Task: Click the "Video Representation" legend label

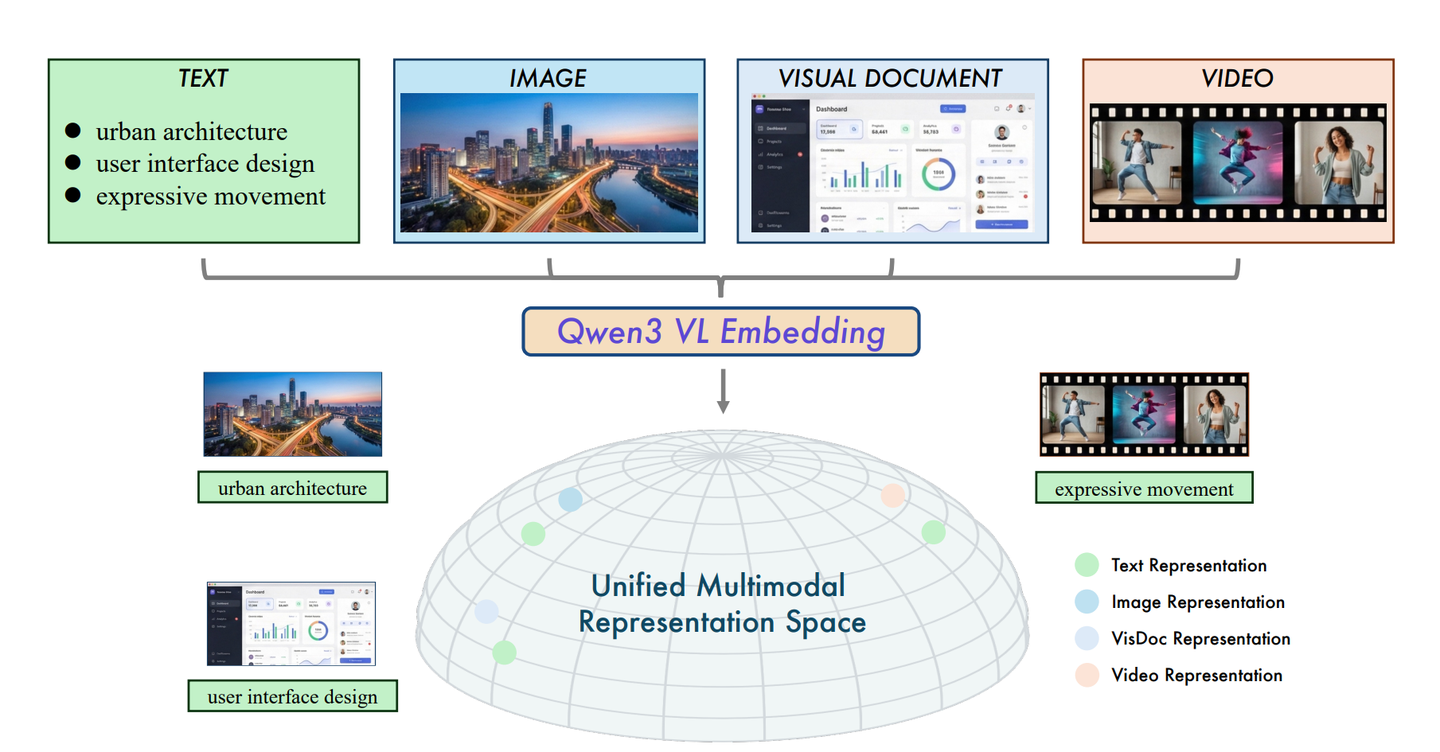Action: coord(1197,675)
